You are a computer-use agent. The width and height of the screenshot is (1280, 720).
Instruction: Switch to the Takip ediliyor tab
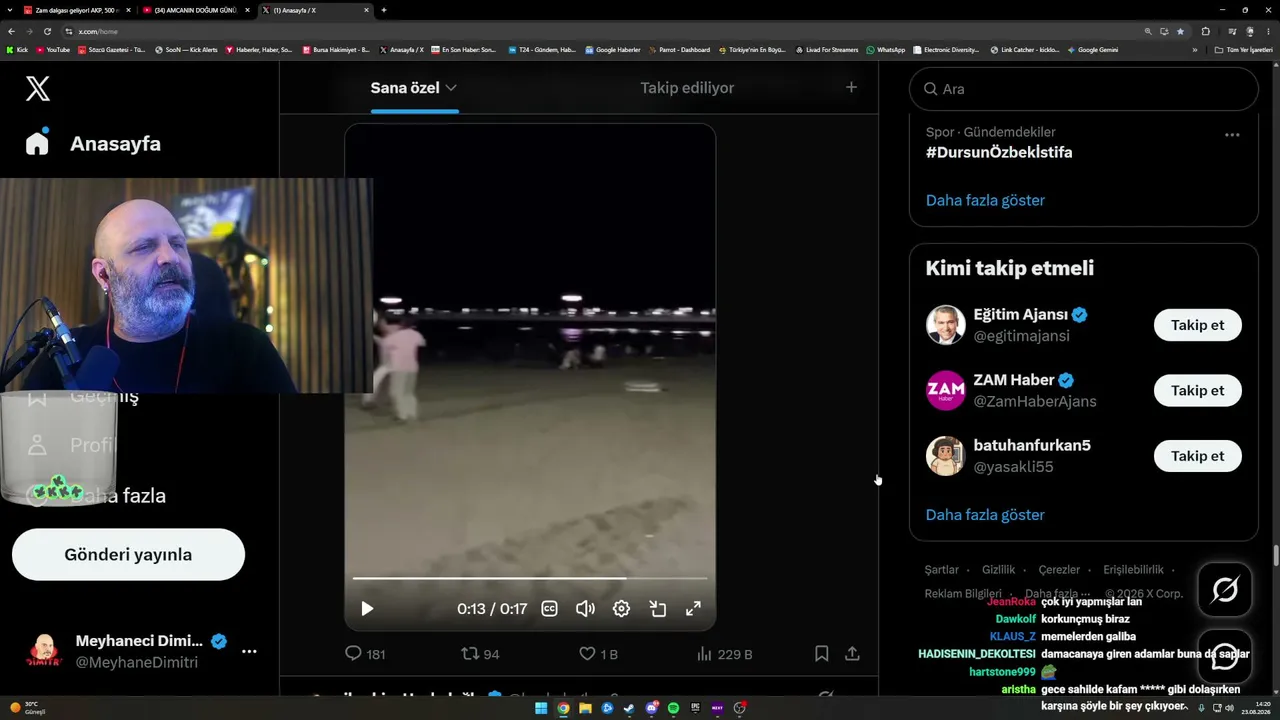click(687, 88)
